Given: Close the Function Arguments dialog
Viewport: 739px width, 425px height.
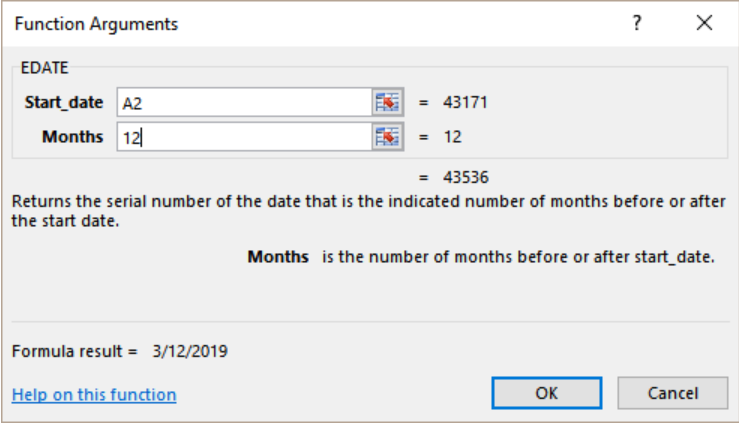Looking at the screenshot, I should tap(704, 23).
